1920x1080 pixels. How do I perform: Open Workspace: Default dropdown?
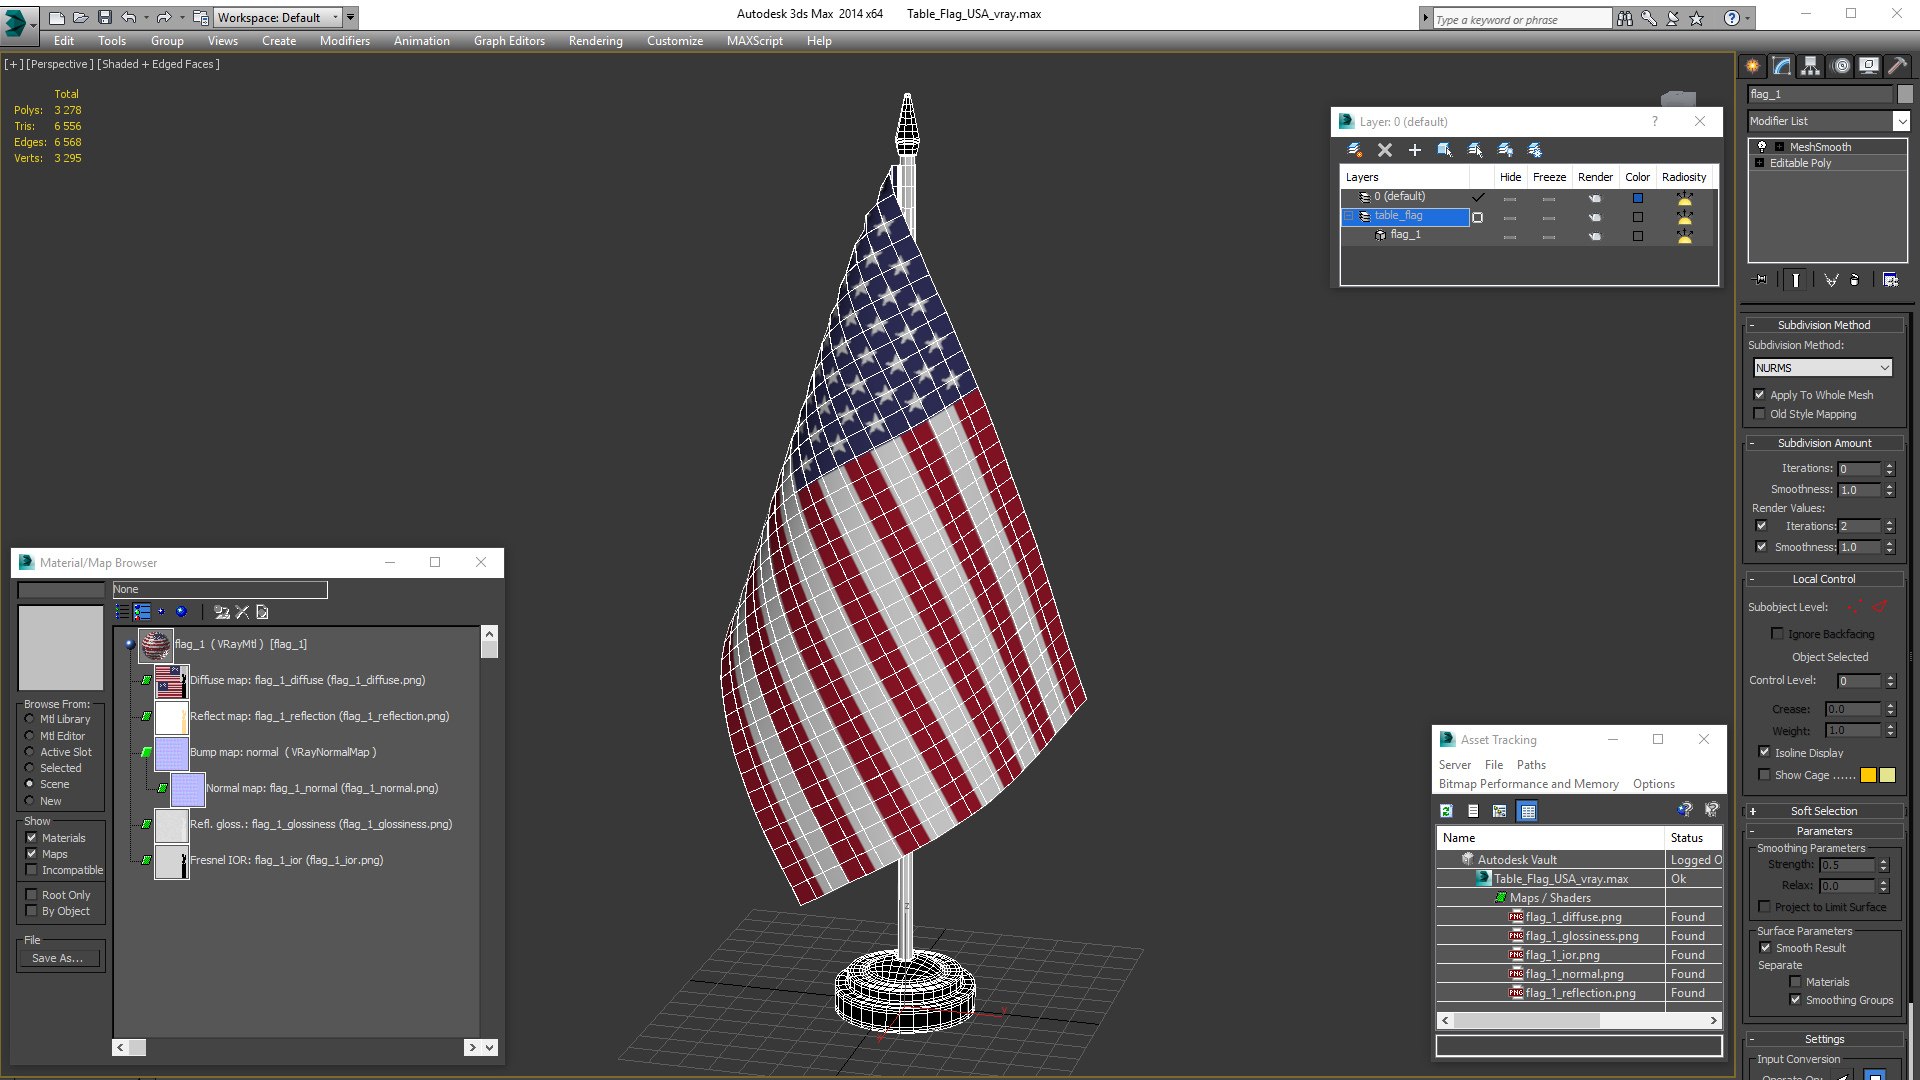pos(278,17)
